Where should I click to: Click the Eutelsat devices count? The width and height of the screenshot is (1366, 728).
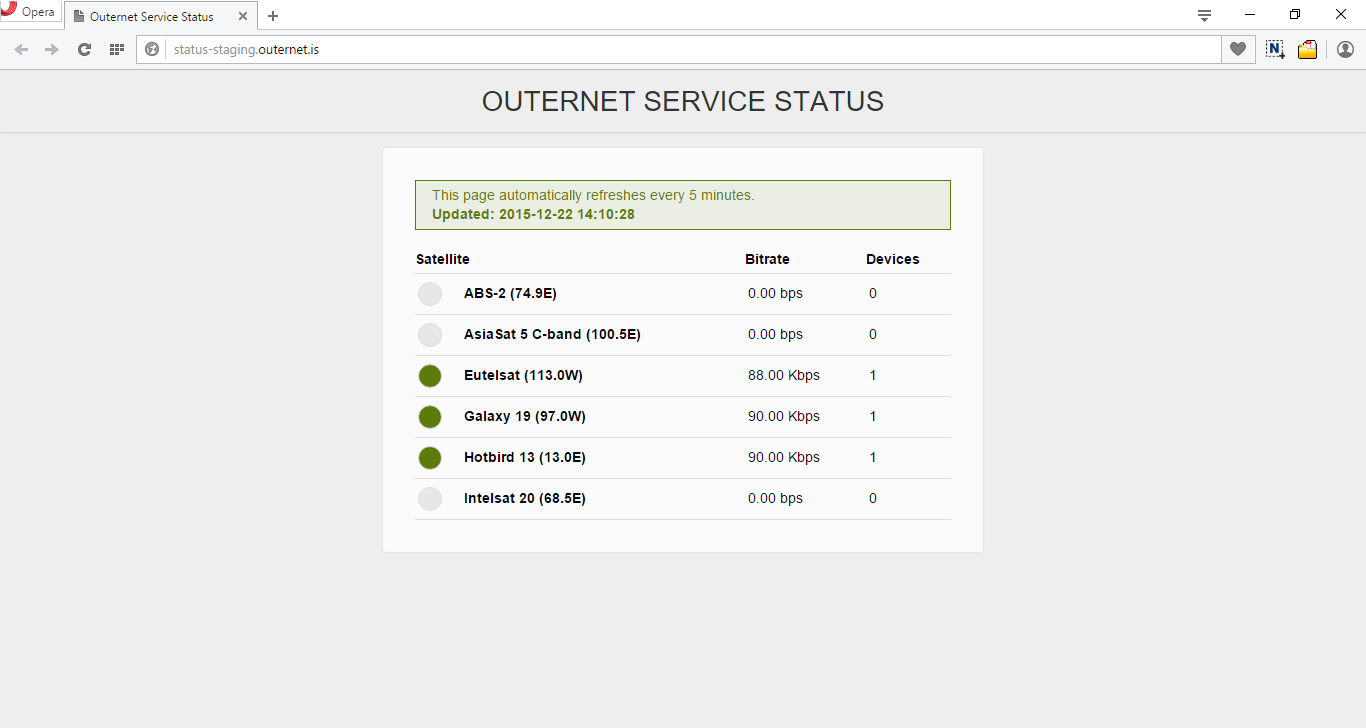[x=873, y=375]
